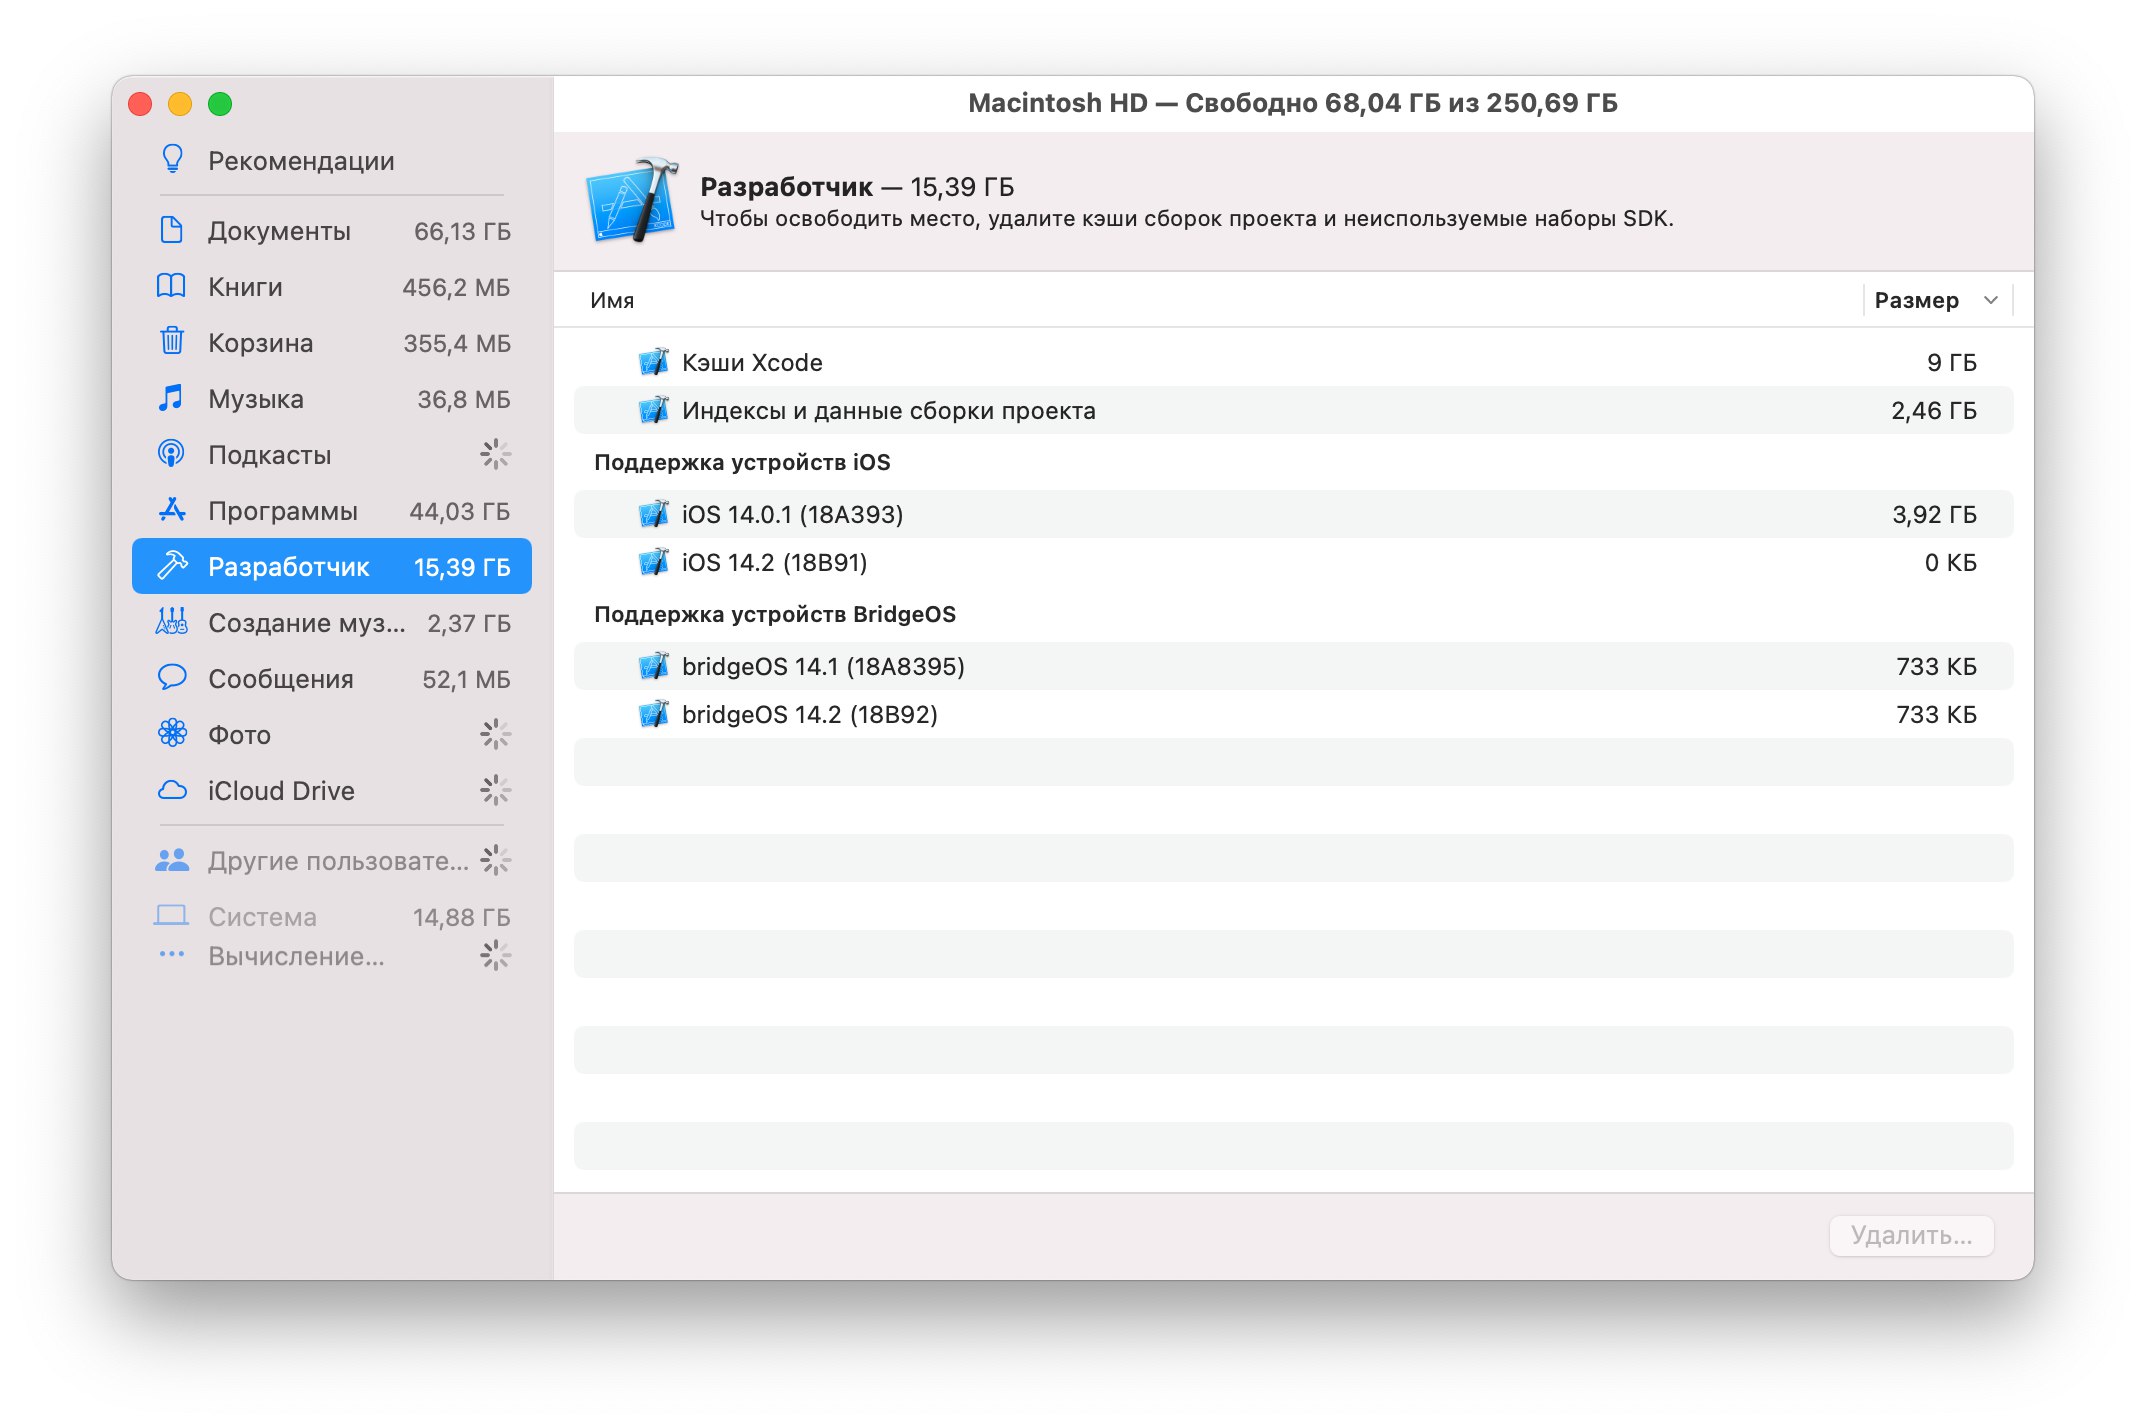
Task: Click the Книги book icon
Action: click(172, 286)
